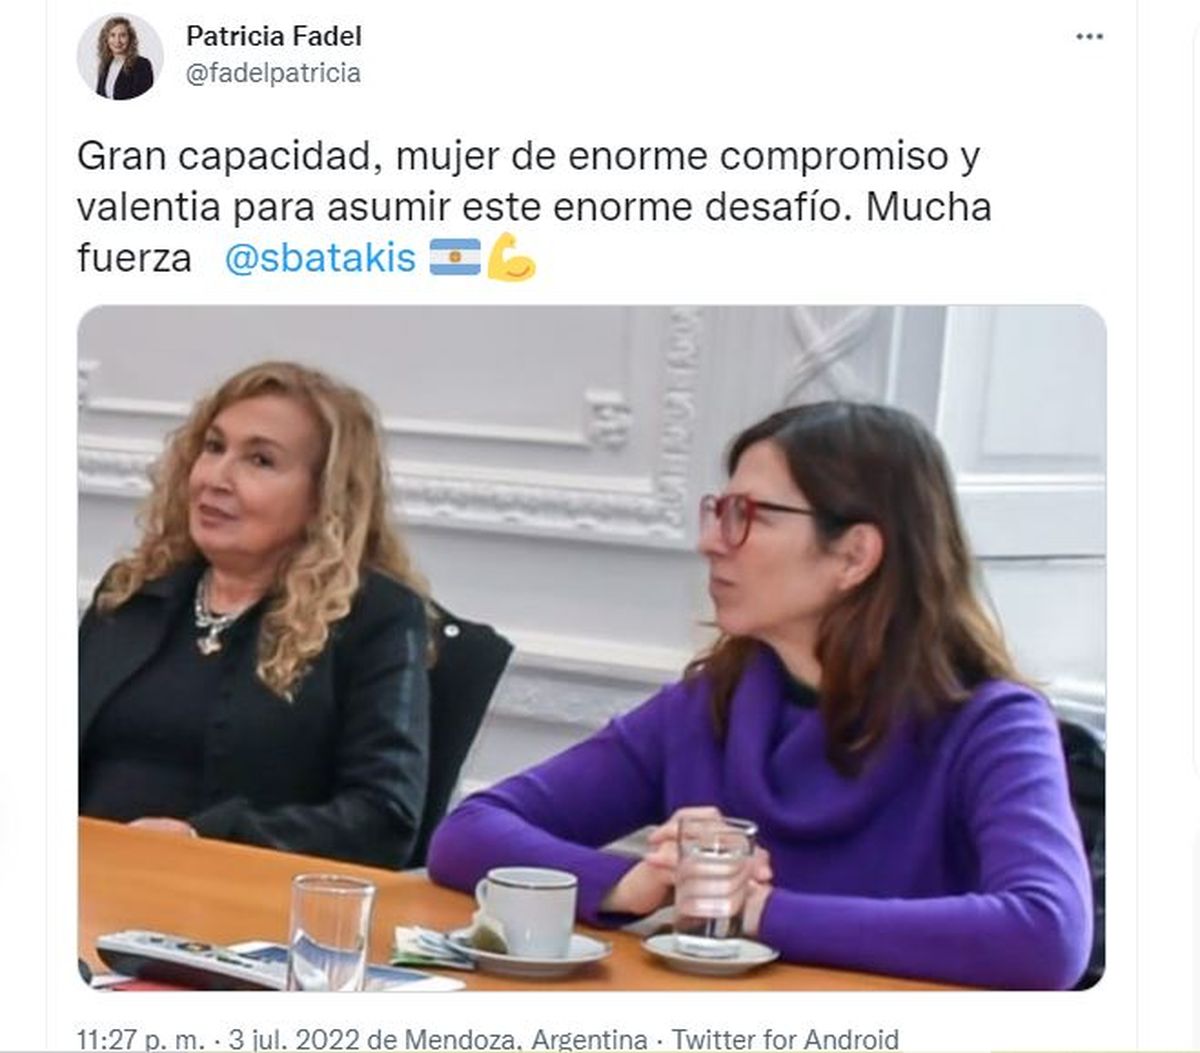Click the water glass beside the purple sleeve

coord(714,873)
